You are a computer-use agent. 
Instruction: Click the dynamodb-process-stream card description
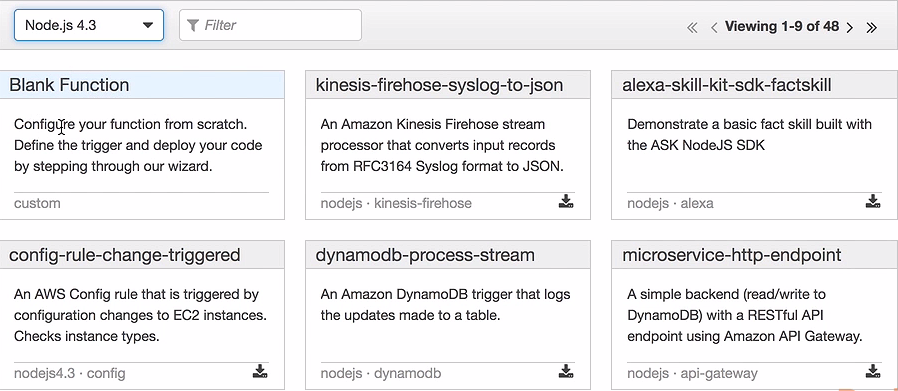click(x=446, y=305)
